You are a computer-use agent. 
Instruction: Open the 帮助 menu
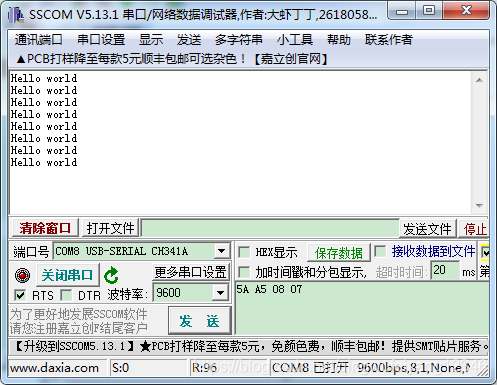point(339,40)
